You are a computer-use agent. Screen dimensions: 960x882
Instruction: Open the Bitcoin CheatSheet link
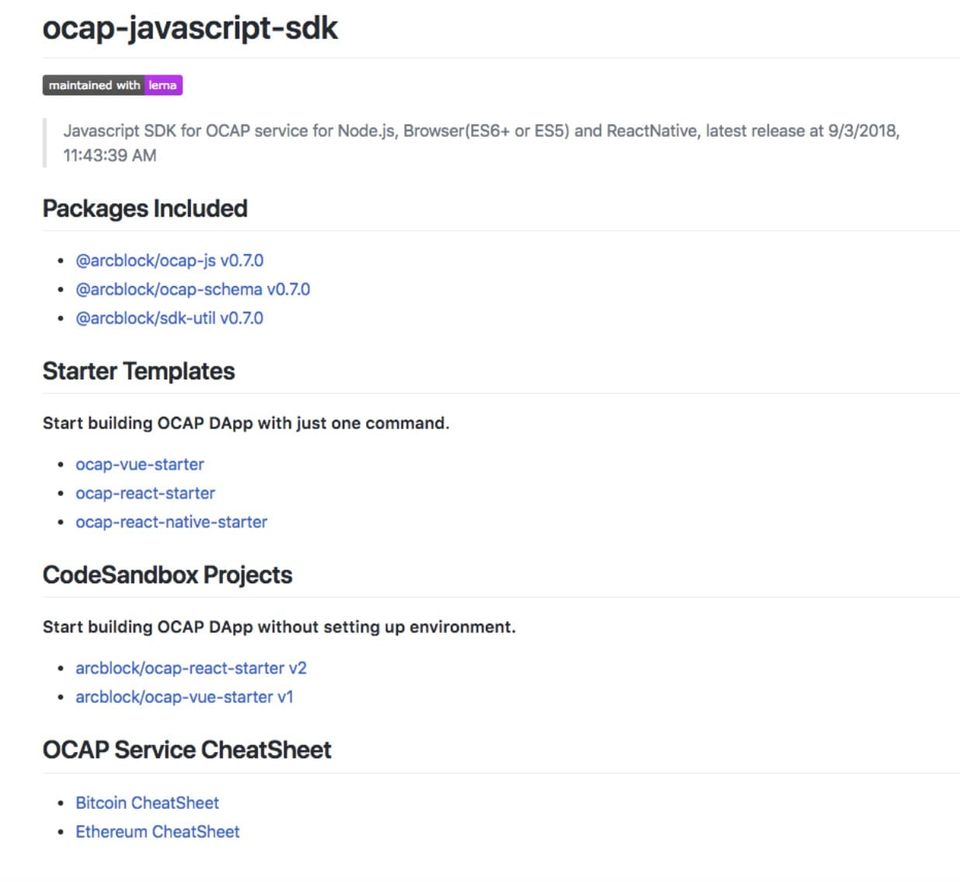coord(147,803)
